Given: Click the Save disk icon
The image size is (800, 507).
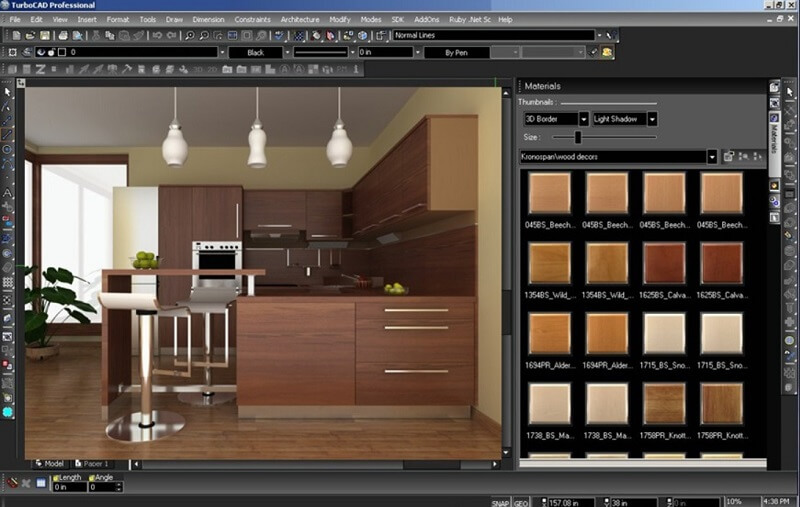Looking at the screenshot, I should (x=46, y=36).
